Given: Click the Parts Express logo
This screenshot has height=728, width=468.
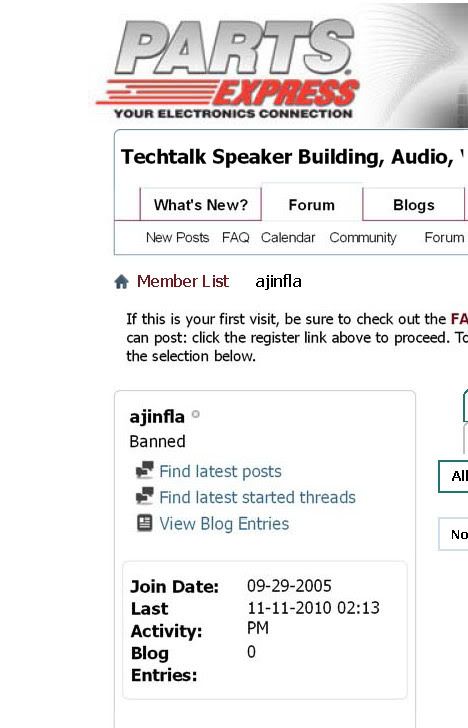Looking at the screenshot, I should [x=228, y=69].
